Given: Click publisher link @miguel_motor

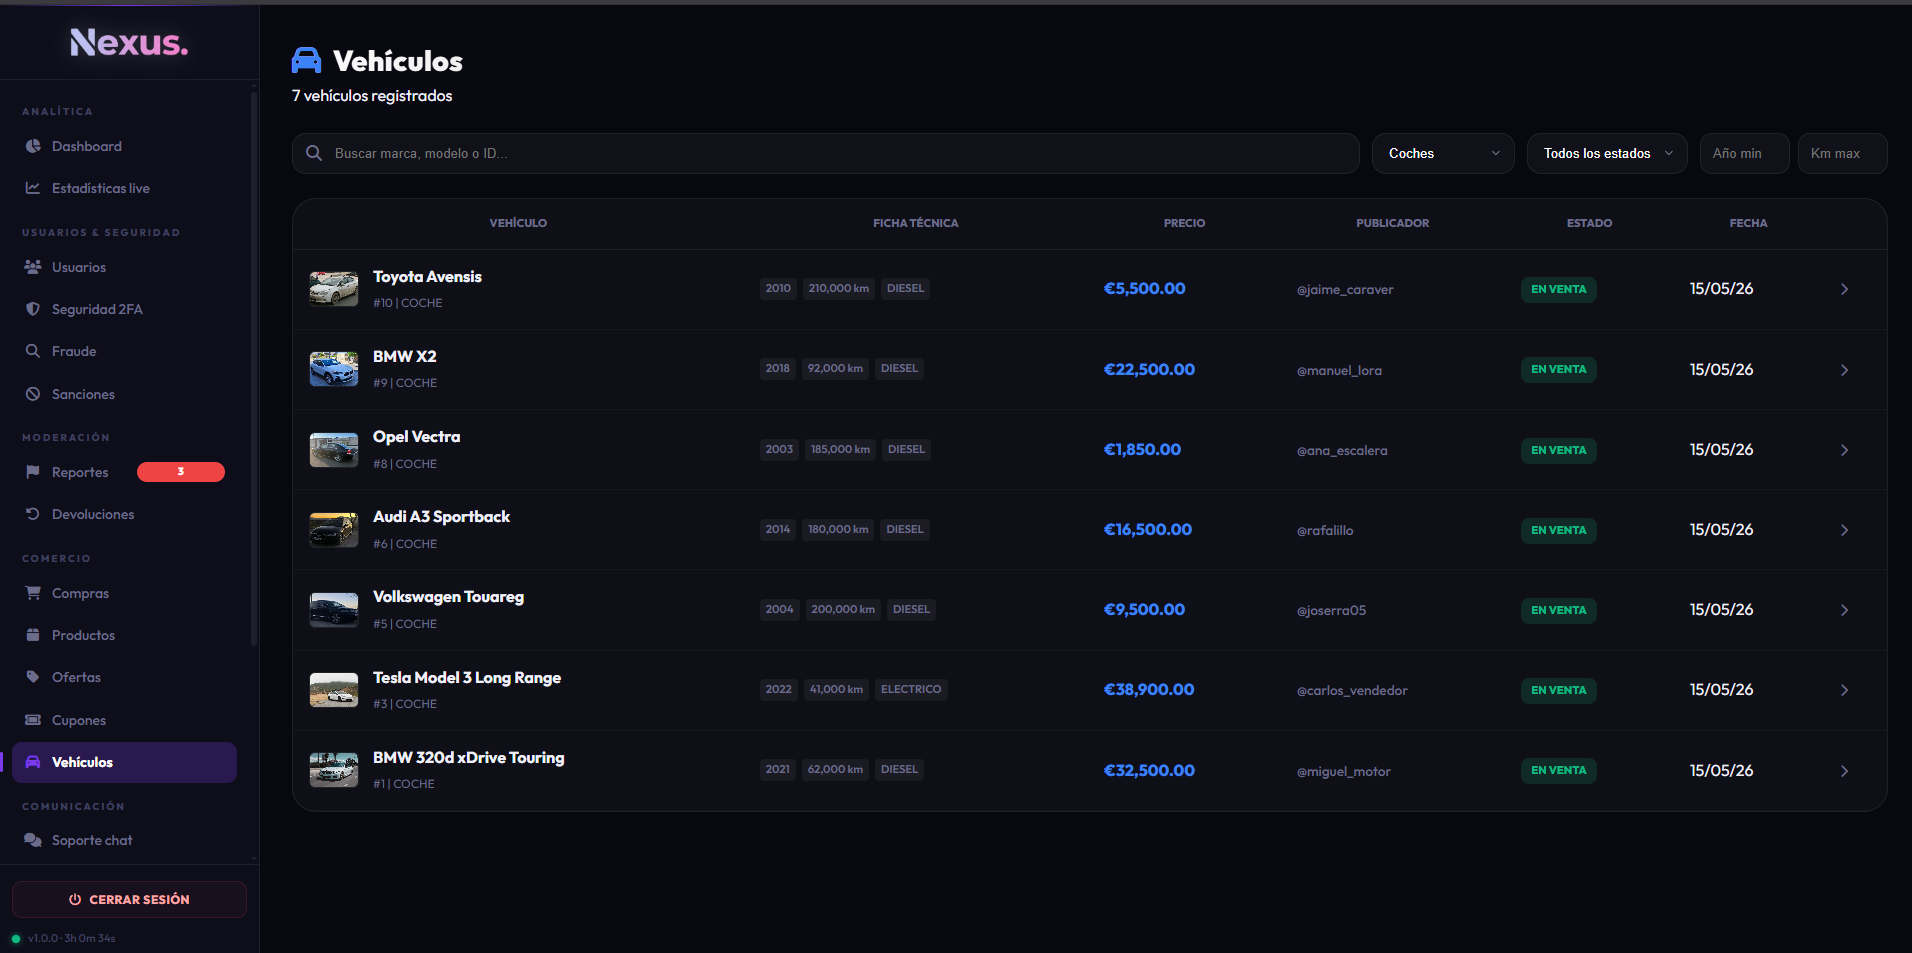Looking at the screenshot, I should click(1344, 771).
